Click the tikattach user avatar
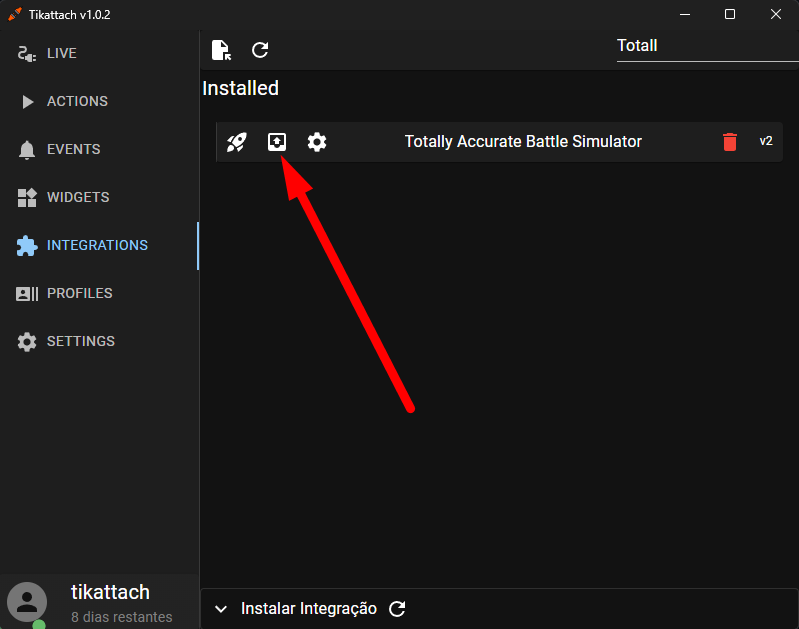Image resolution: width=799 pixels, height=629 pixels. point(27,602)
